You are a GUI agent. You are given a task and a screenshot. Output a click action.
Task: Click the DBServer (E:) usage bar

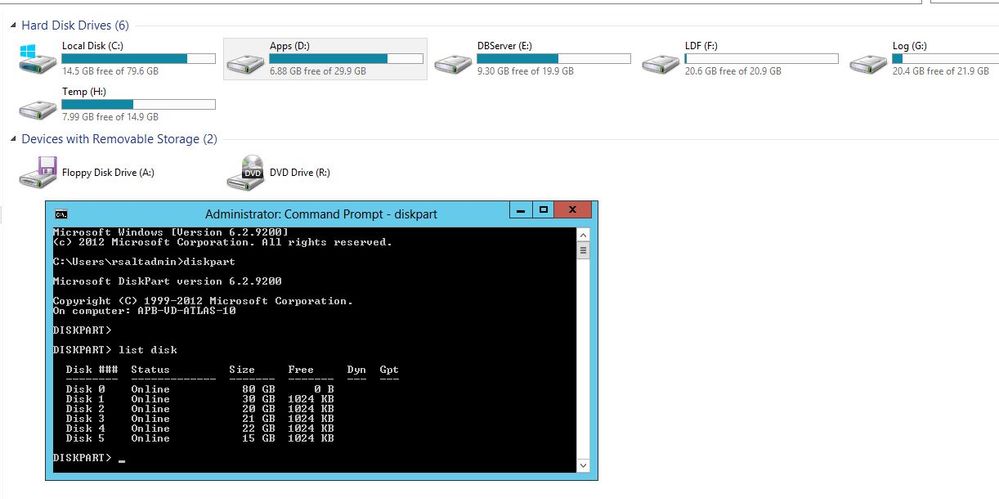[x=554, y=59]
